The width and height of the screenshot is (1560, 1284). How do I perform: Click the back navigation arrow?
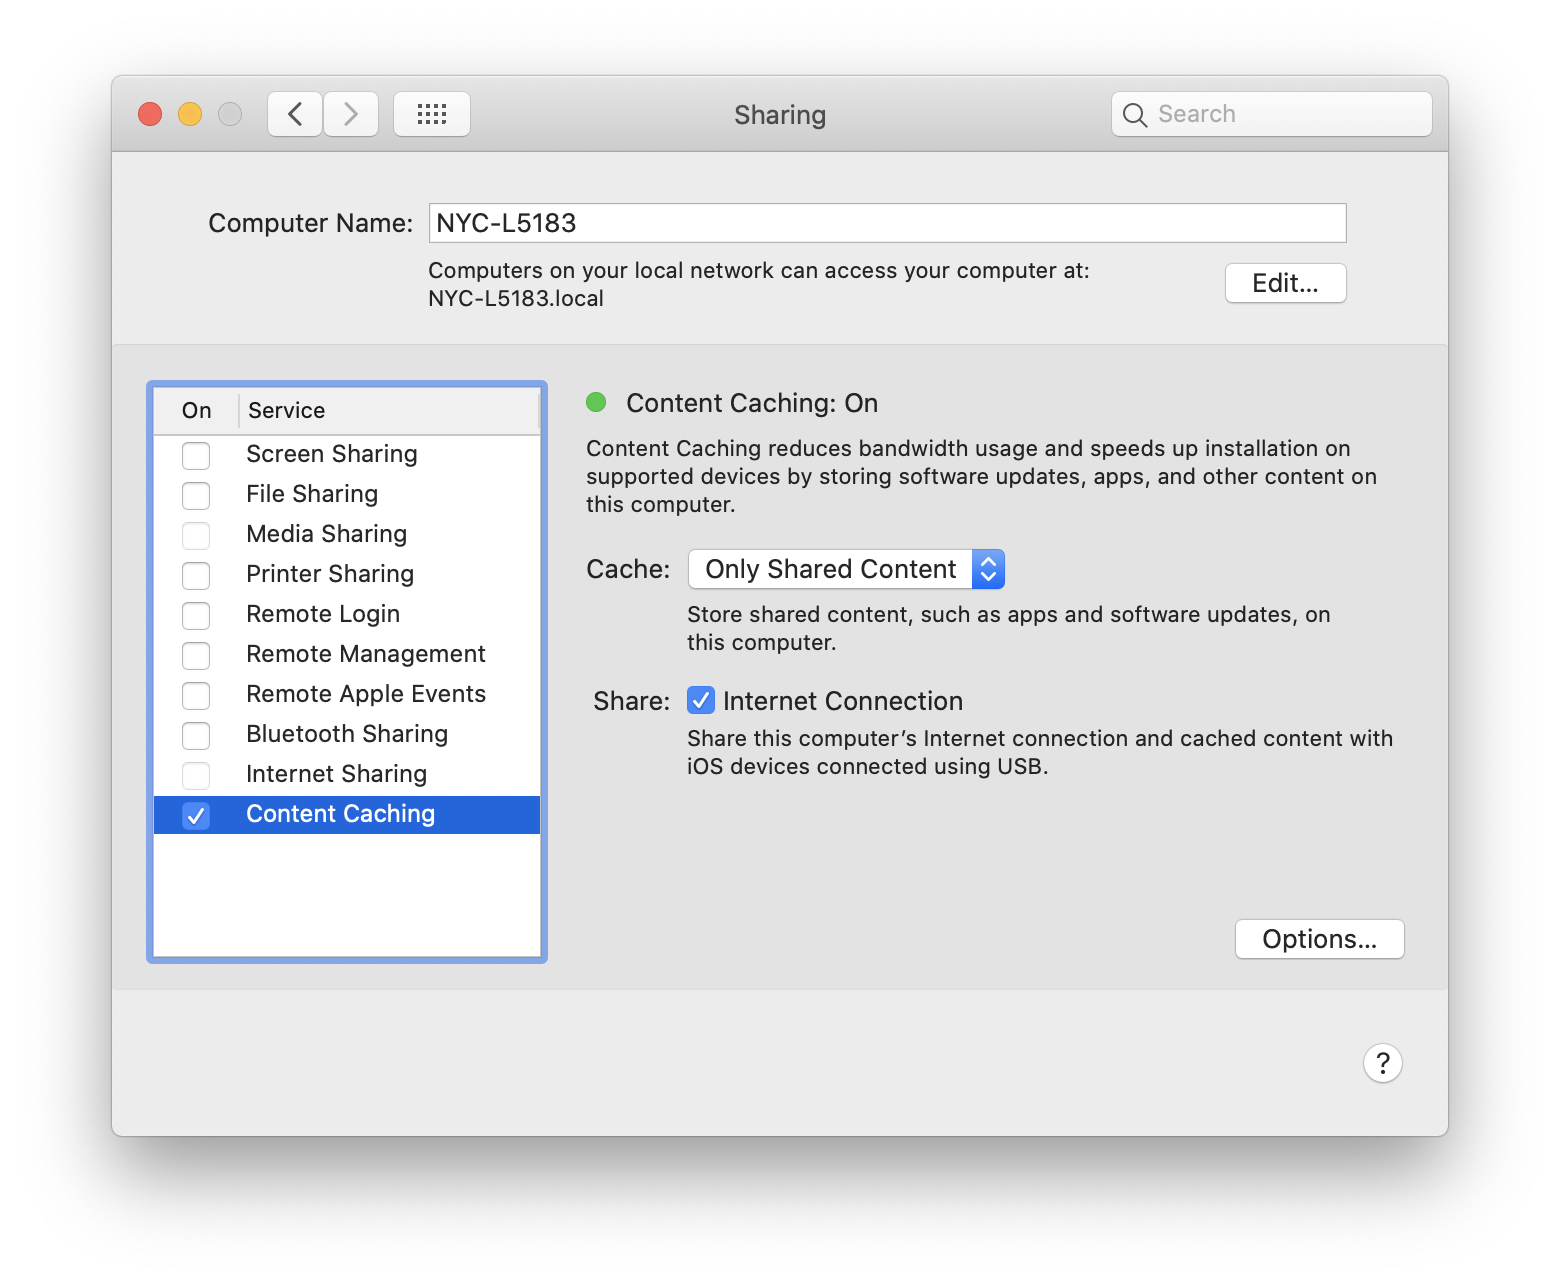click(295, 114)
